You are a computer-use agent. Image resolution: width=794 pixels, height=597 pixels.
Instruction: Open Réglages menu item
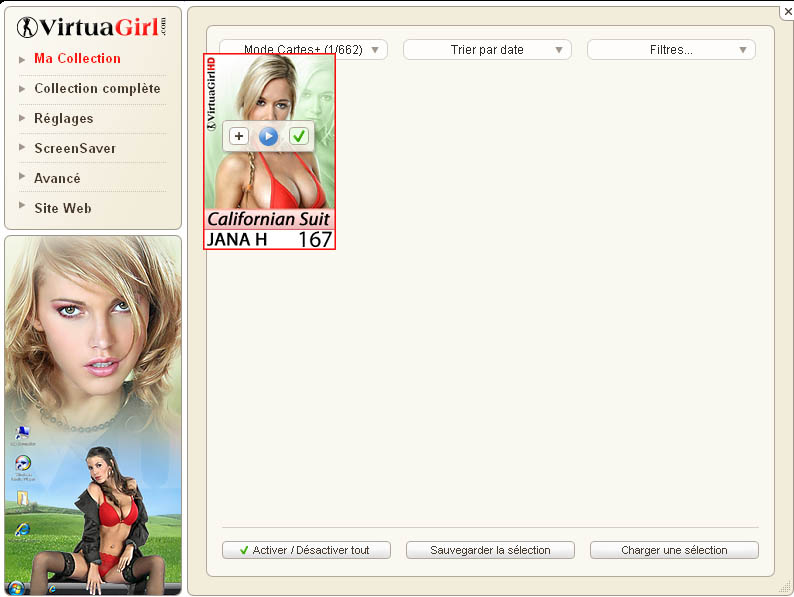click(x=64, y=118)
